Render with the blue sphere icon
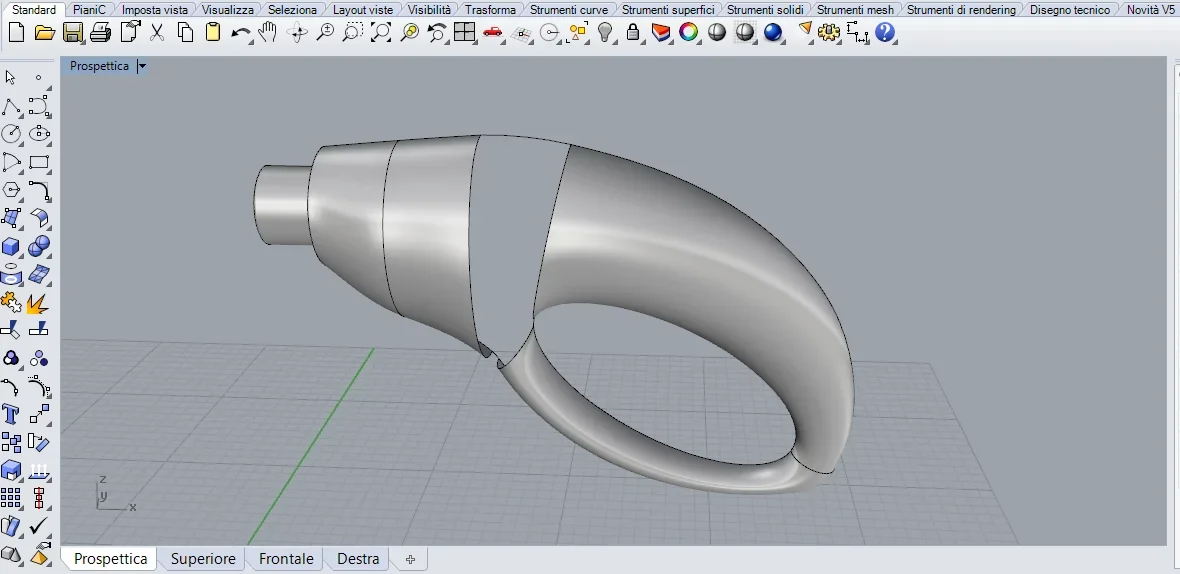Viewport: 1180px width, 574px height. pyautogui.click(x=773, y=32)
